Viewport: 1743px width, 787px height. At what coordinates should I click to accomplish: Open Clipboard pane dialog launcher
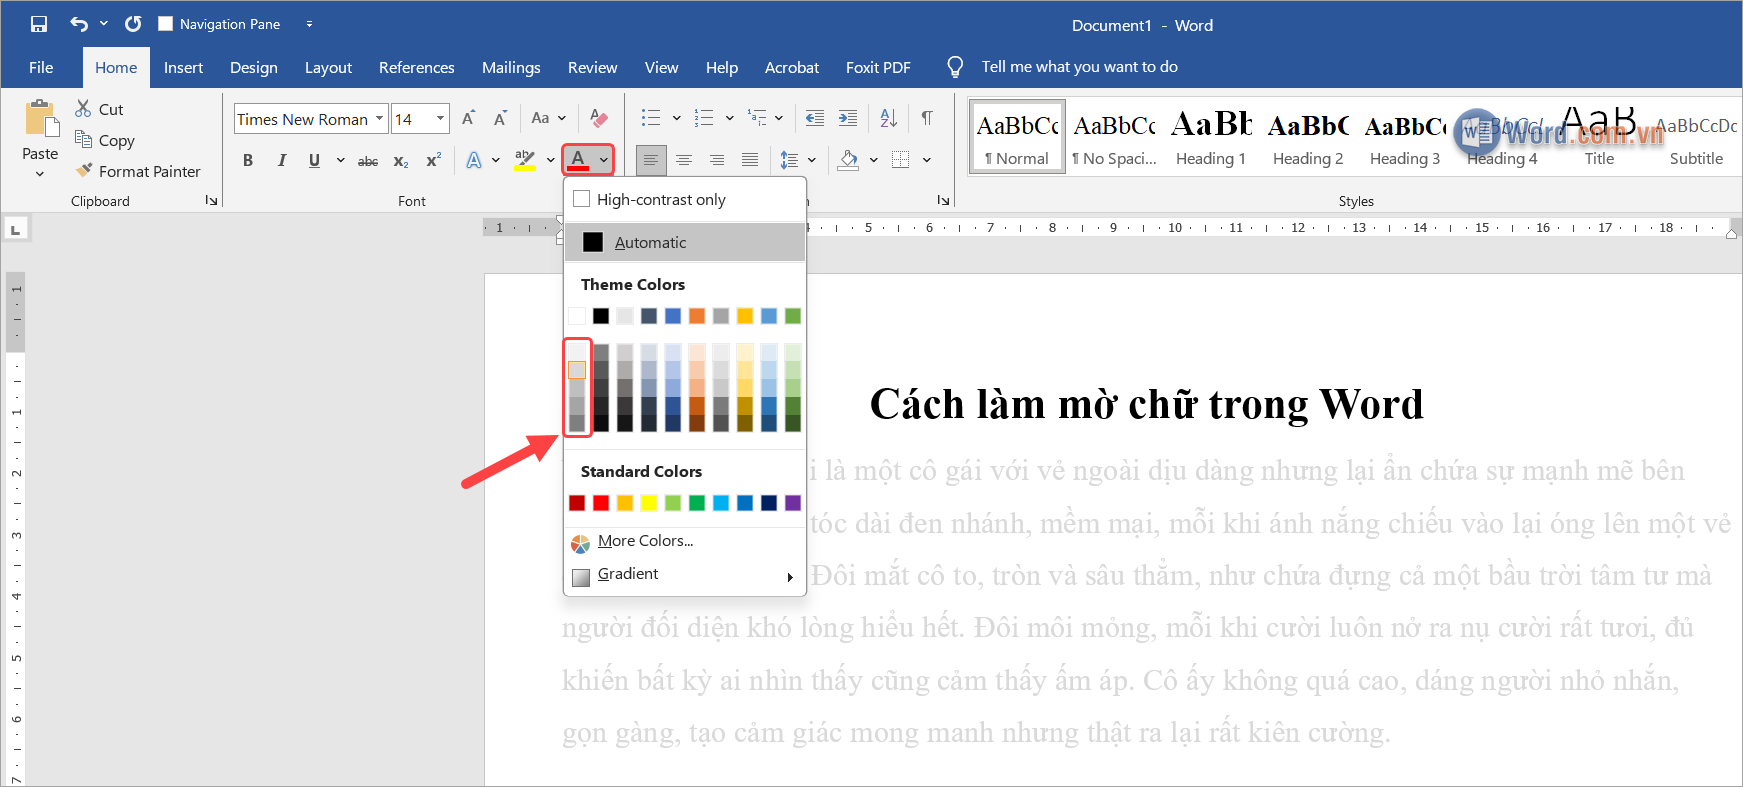pyautogui.click(x=211, y=200)
